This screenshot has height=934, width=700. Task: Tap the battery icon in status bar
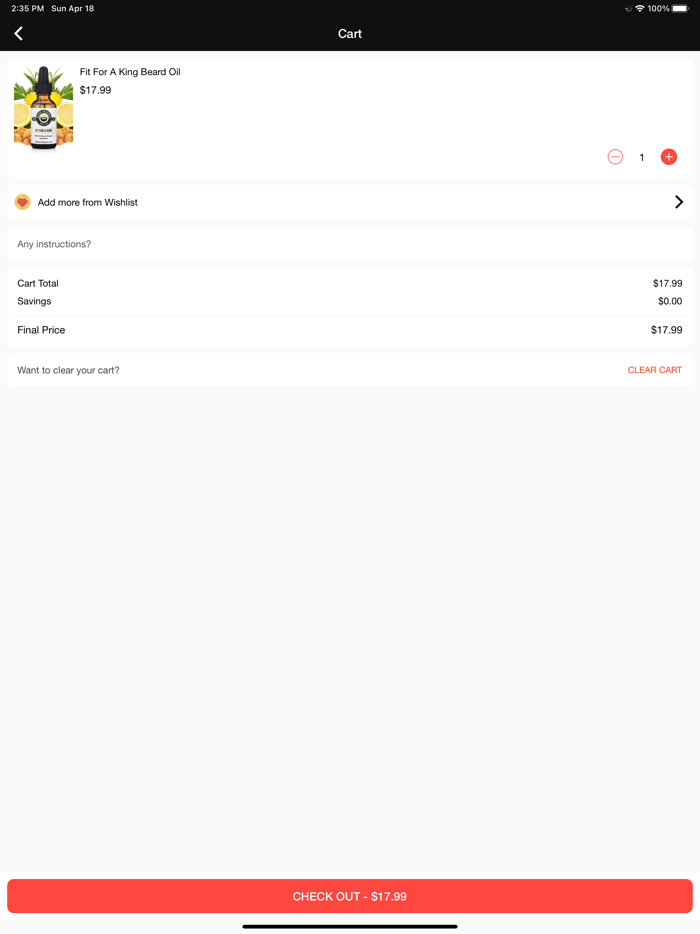point(680,8)
